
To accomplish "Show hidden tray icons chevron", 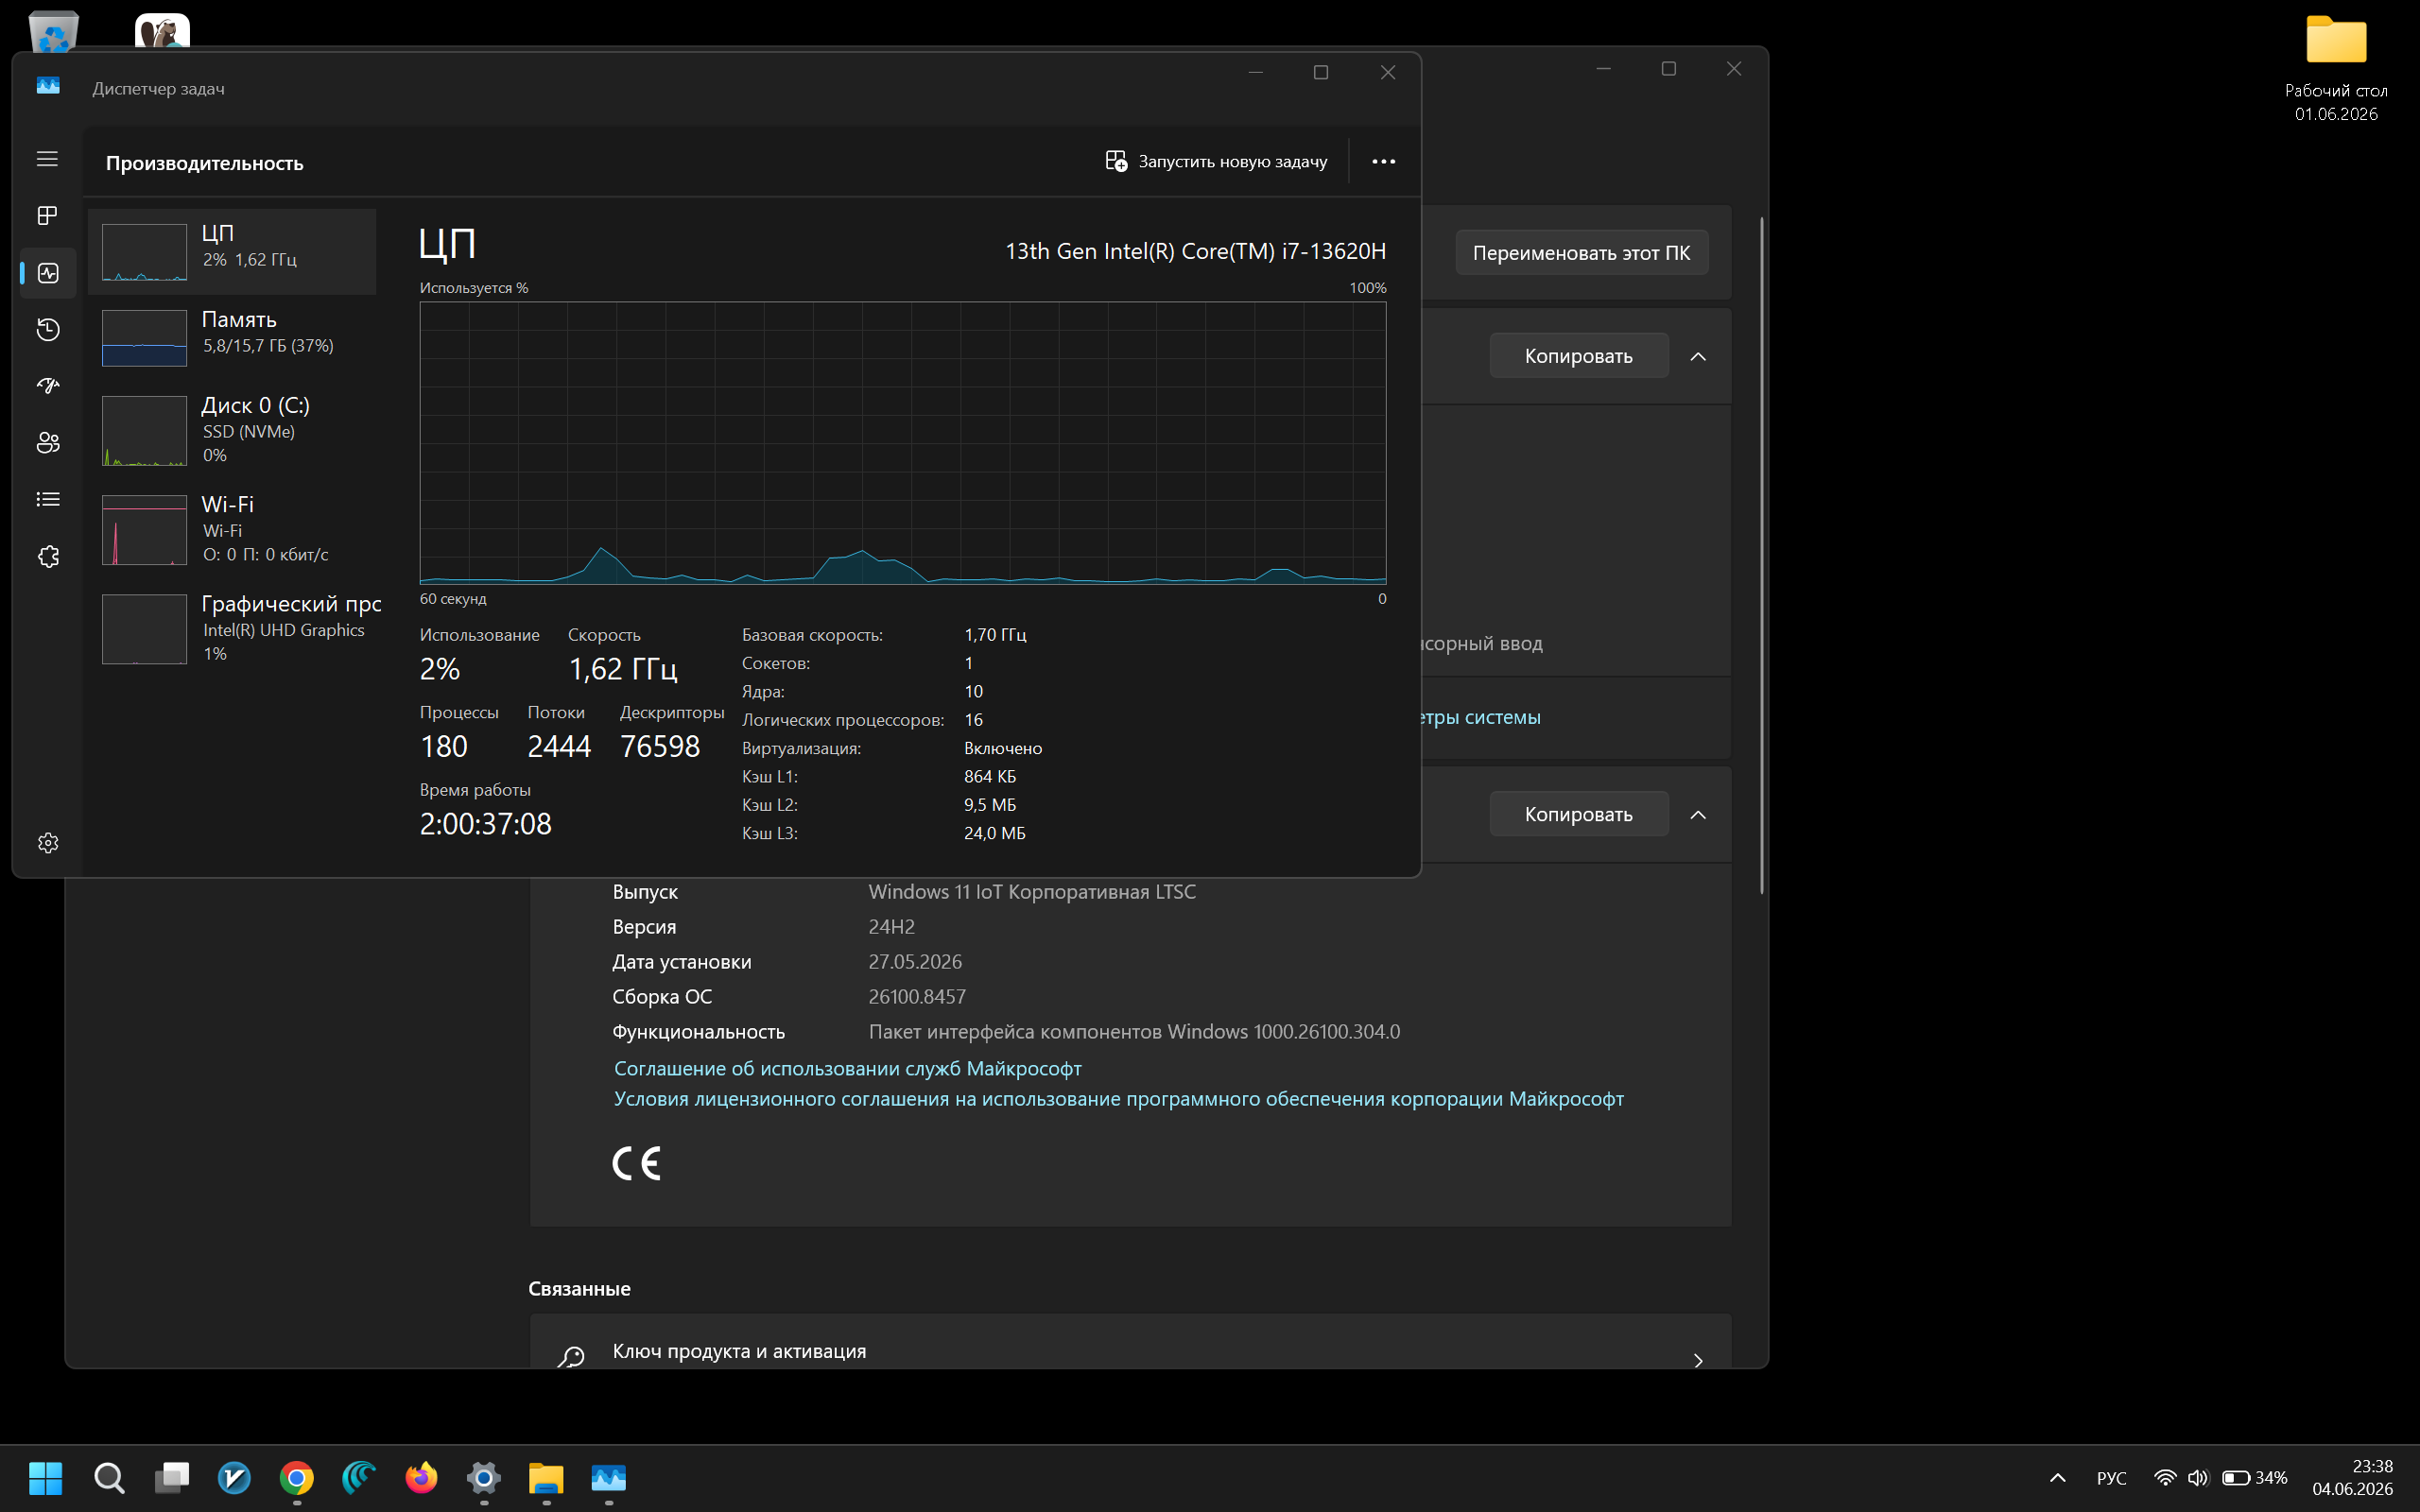I will coord(2057,1477).
